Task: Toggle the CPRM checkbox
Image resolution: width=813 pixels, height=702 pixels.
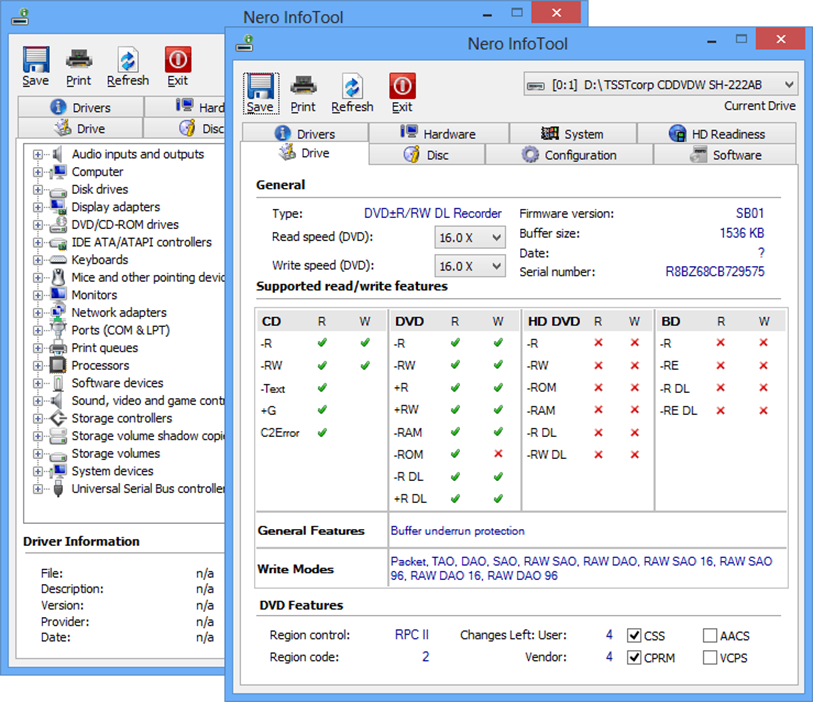Action: (634, 657)
